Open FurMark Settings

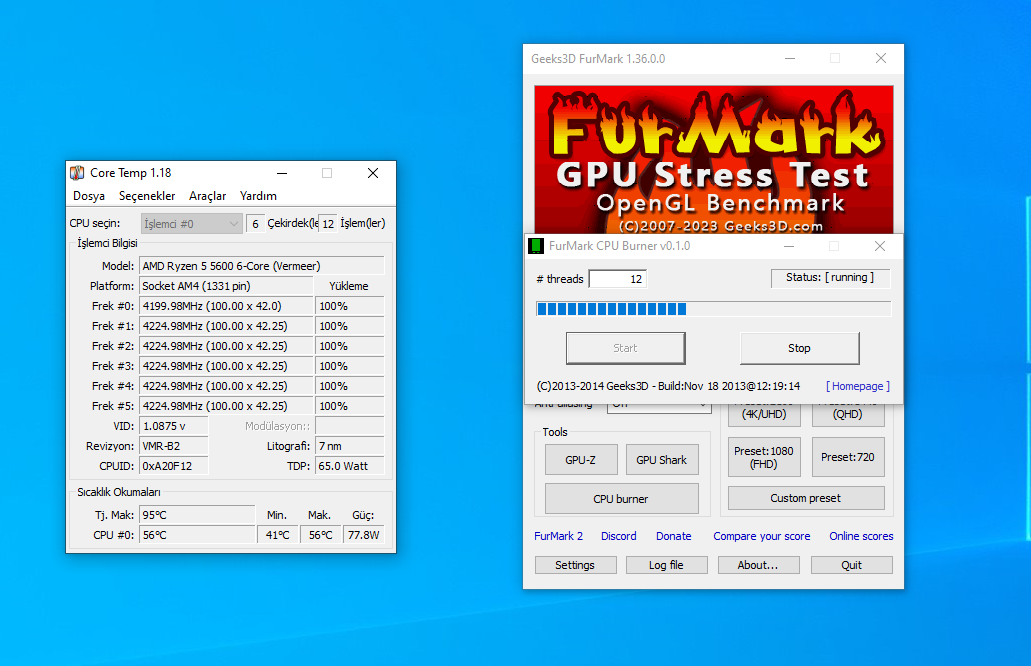tap(575, 565)
